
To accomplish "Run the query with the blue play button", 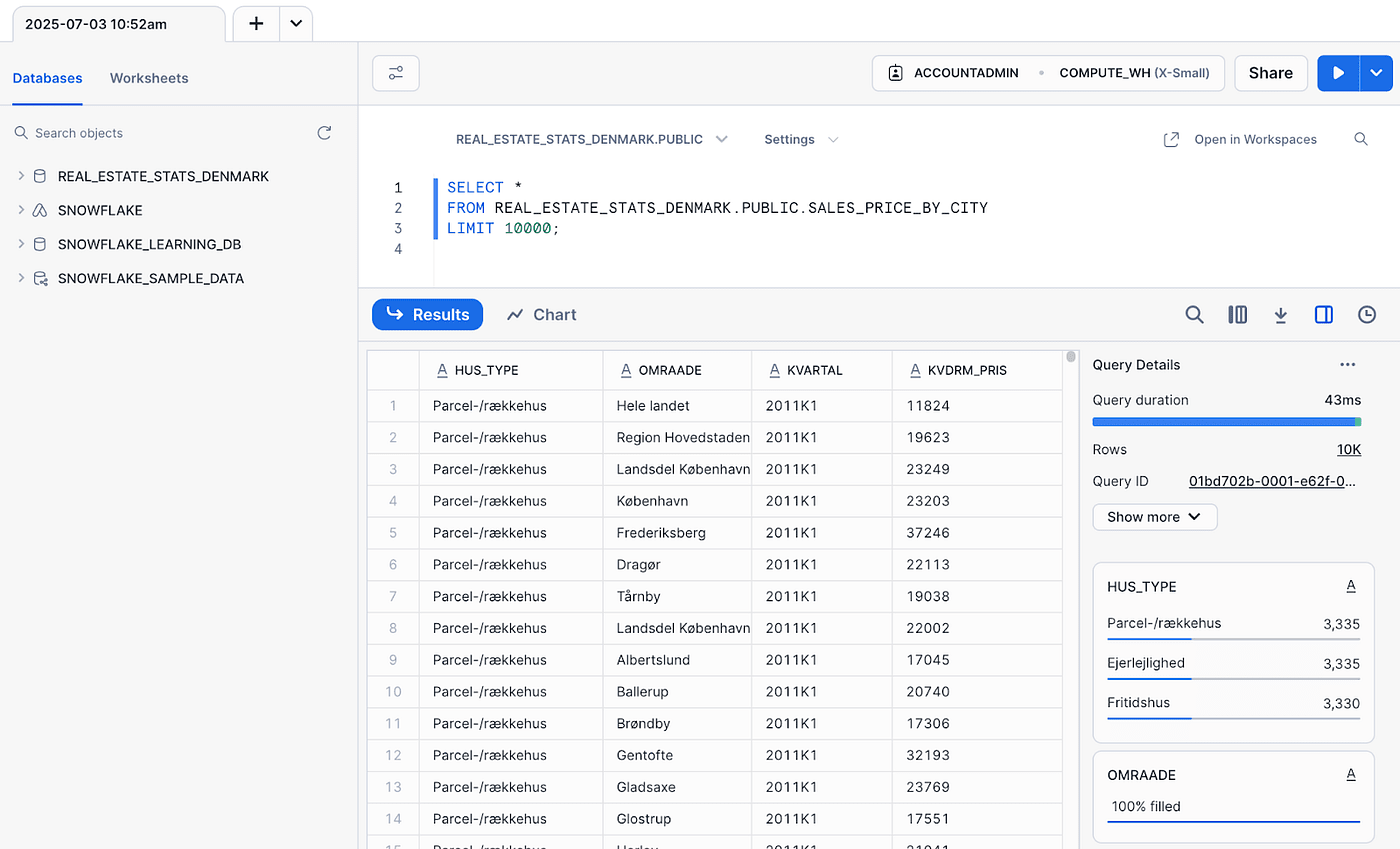I will [x=1339, y=73].
